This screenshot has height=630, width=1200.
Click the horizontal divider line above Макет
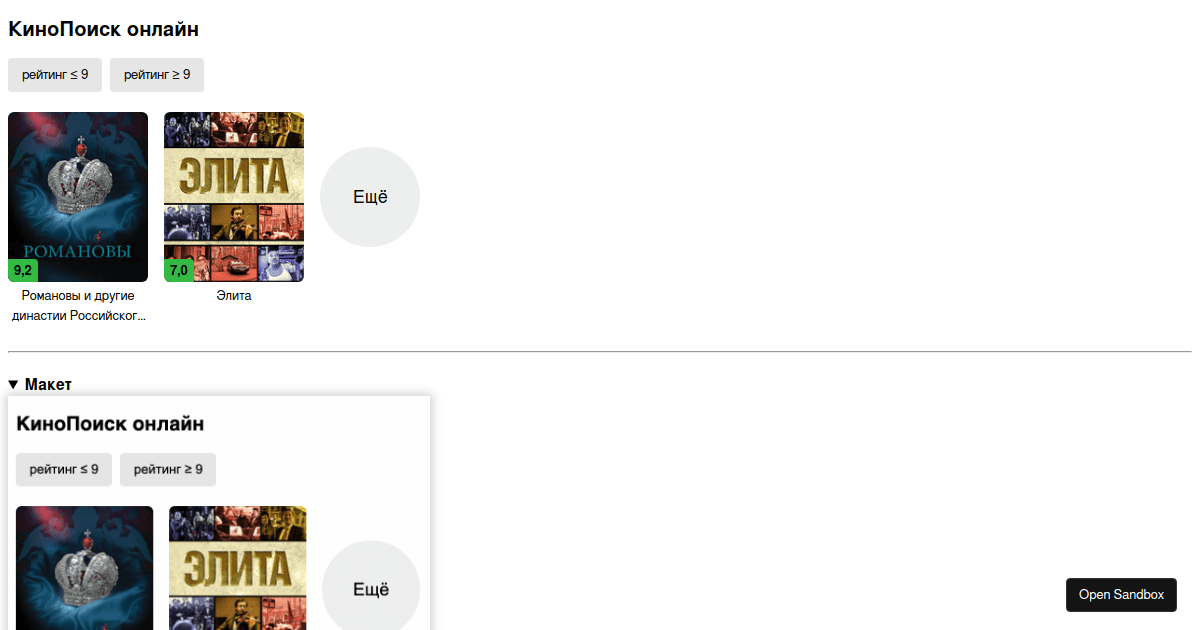tap(600, 352)
